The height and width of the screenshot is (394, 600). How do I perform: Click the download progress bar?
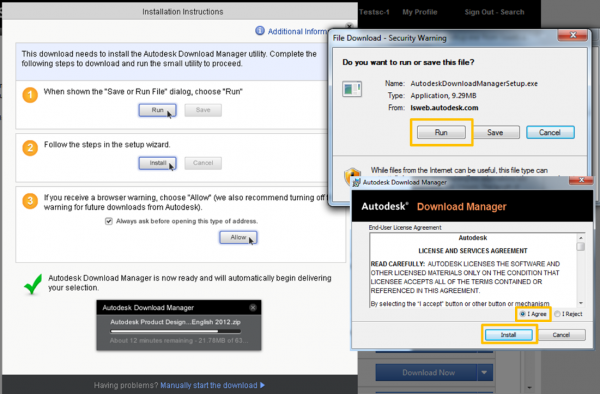176,331
